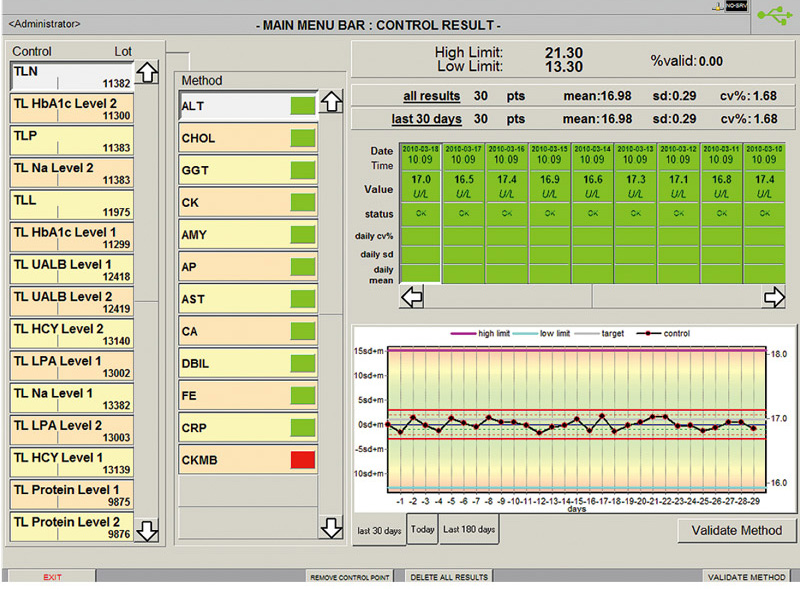Viewport: 800px width, 589px height.
Task: Select the AP method
Action: click(248, 266)
